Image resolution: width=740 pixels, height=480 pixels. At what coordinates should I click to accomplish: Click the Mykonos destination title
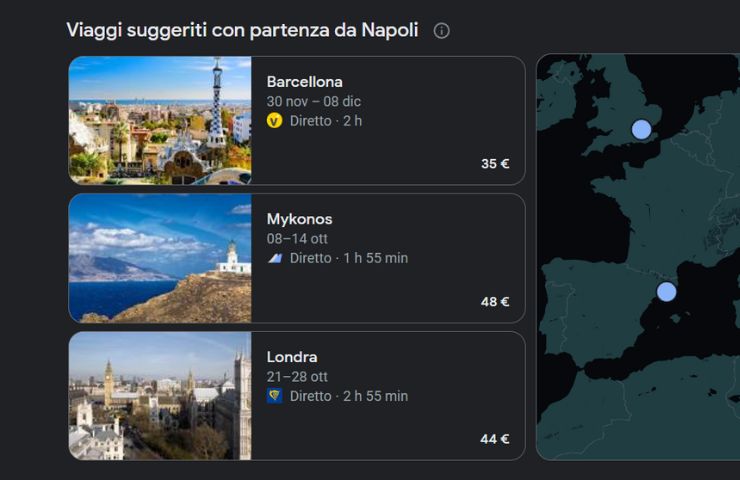299,219
